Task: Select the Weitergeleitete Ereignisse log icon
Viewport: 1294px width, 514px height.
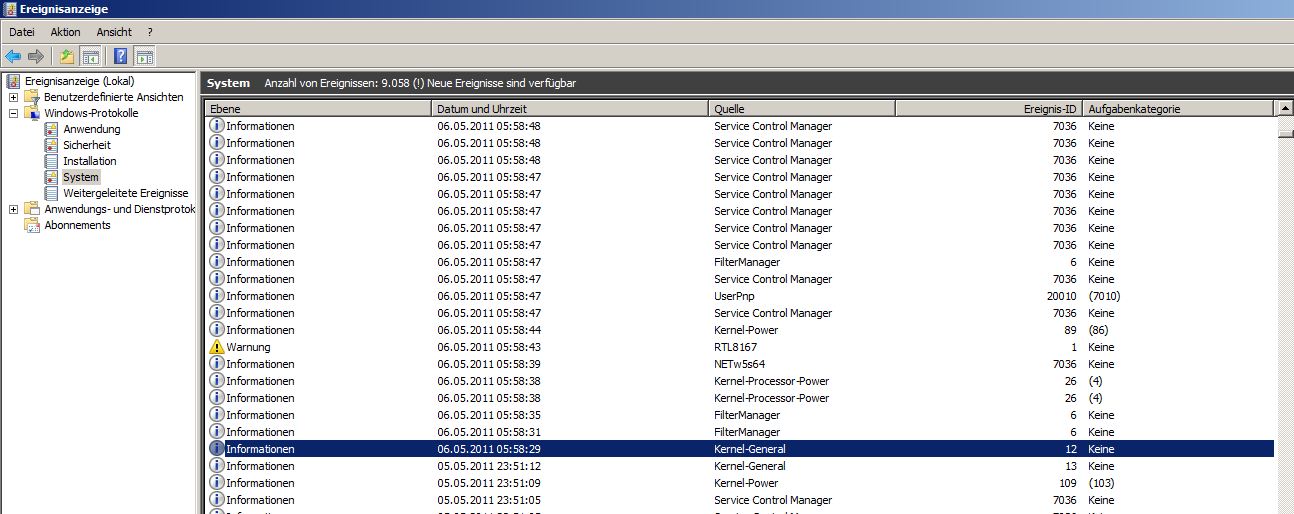Action: click(x=52, y=193)
